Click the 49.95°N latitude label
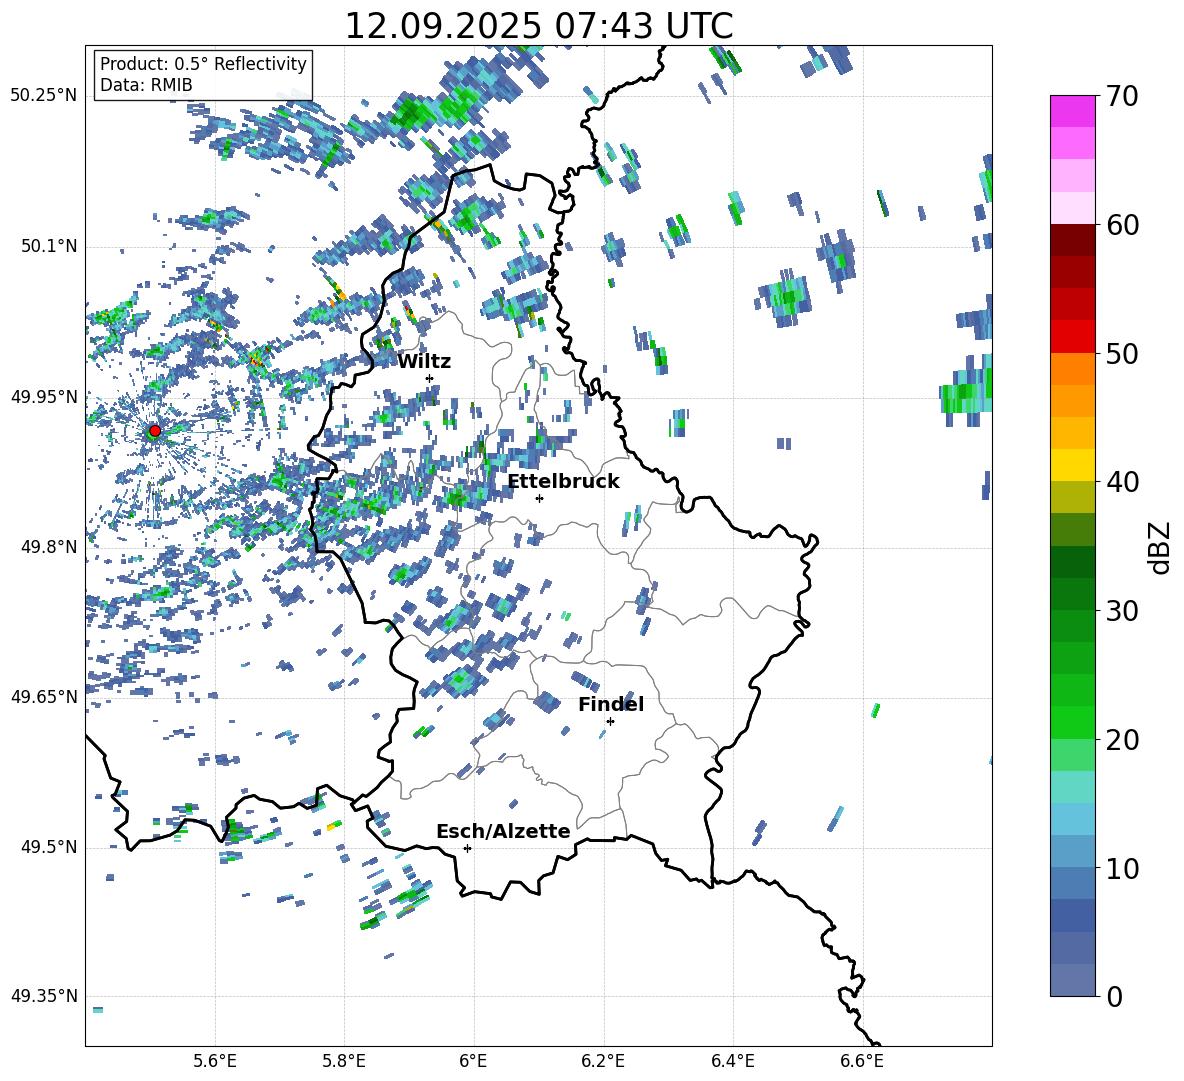 pos(44,397)
